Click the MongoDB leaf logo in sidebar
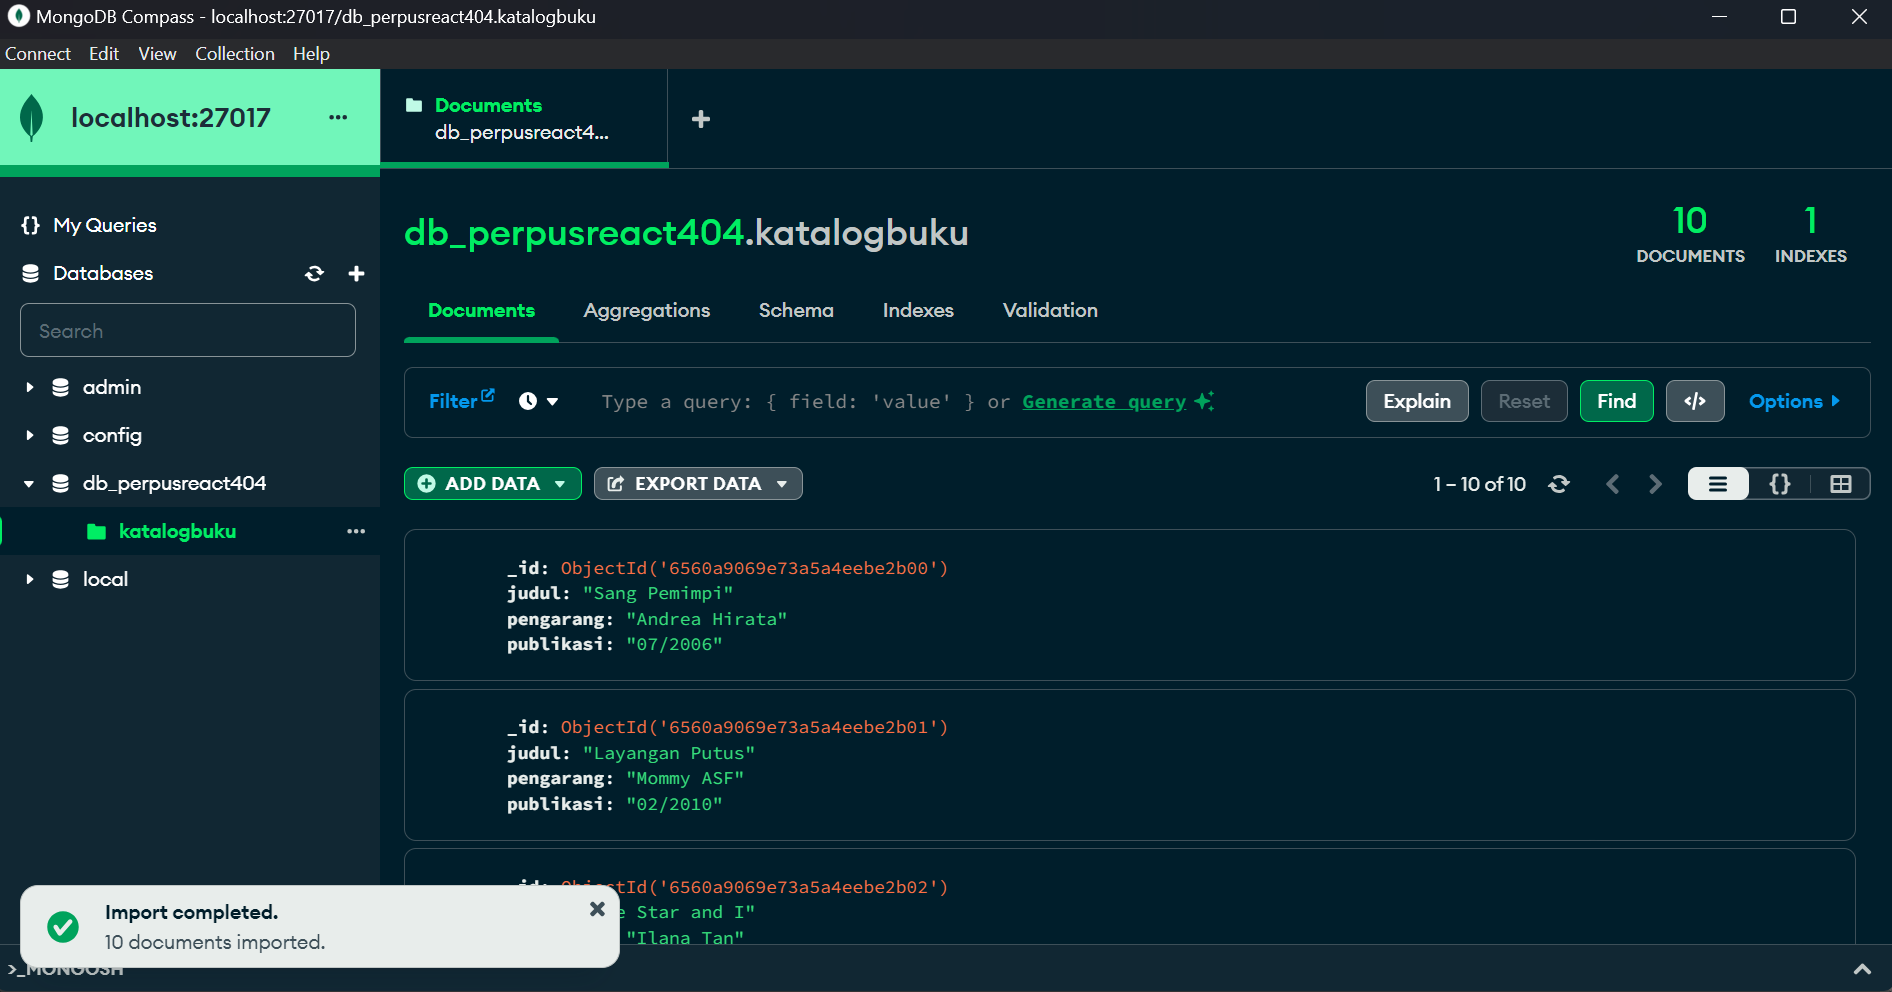 32,117
